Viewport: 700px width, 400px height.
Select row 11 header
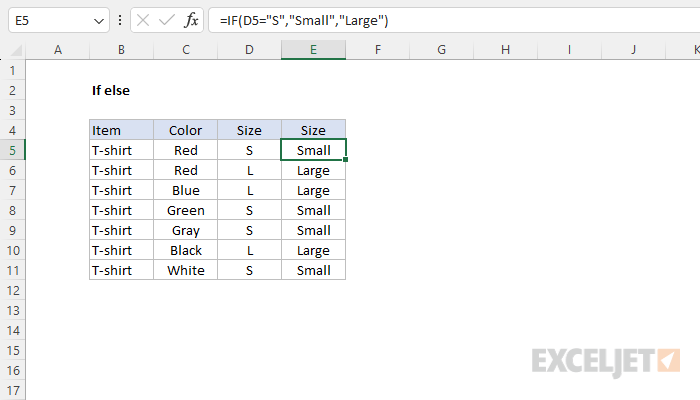(x=12, y=271)
